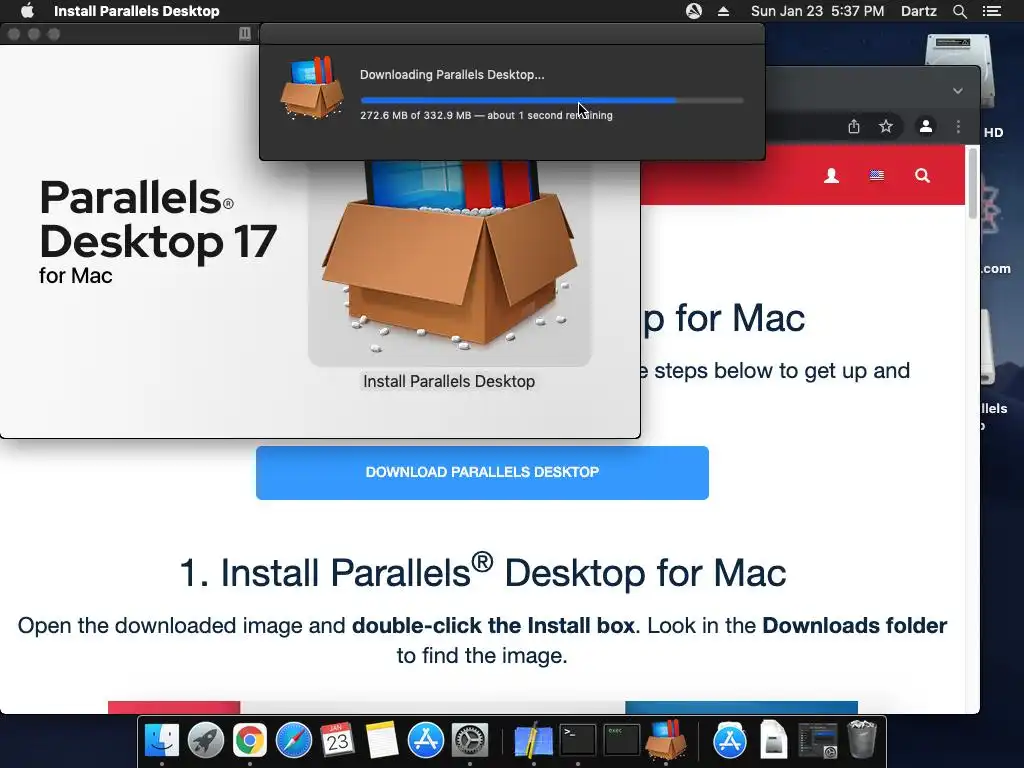Open Install Parallels Desktop app menu
The height and width of the screenshot is (768, 1024).
pyautogui.click(x=136, y=11)
